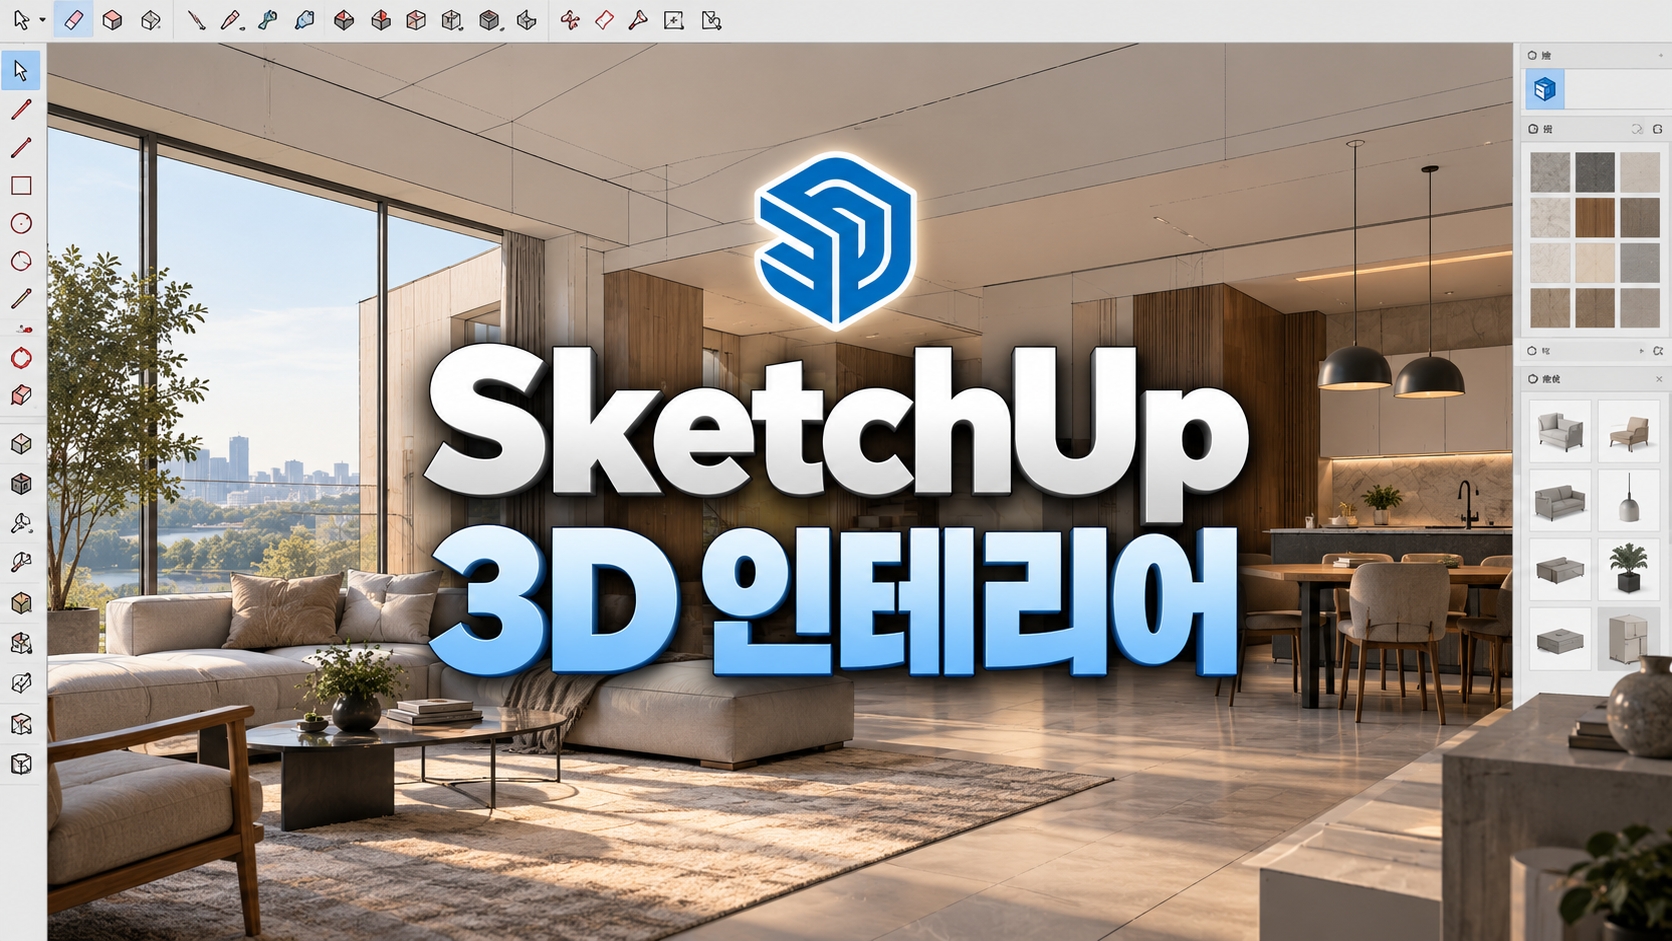Choose the Circle tool with center dot
The width and height of the screenshot is (1672, 941).
[x=21, y=223]
